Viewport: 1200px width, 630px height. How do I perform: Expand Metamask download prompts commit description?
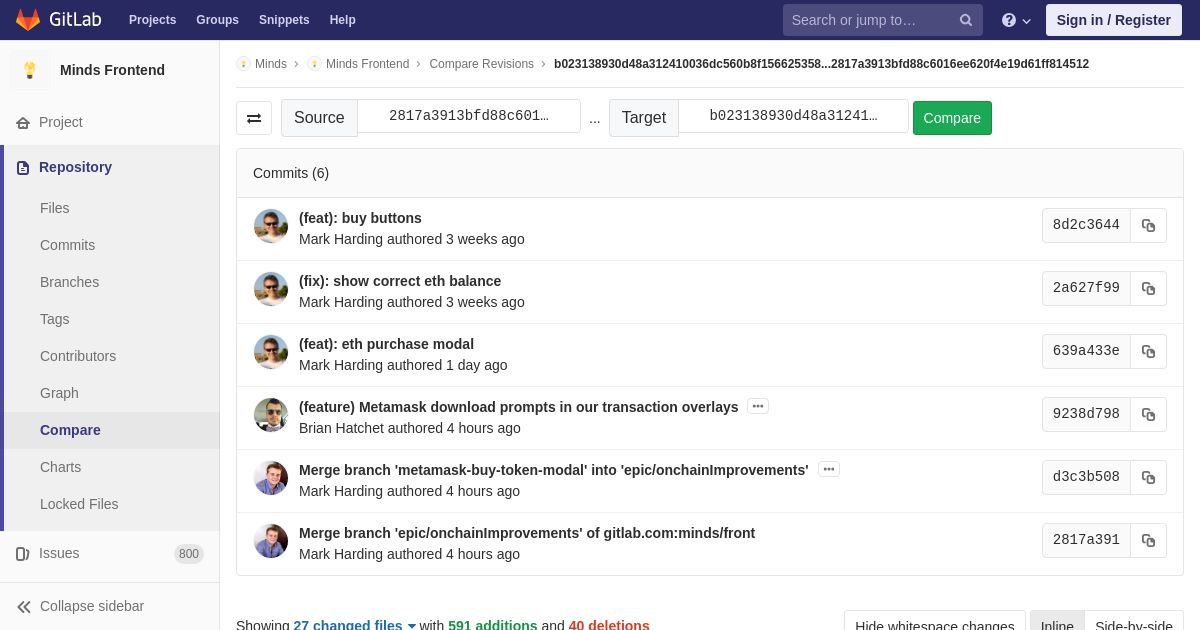(x=758, y=406)
